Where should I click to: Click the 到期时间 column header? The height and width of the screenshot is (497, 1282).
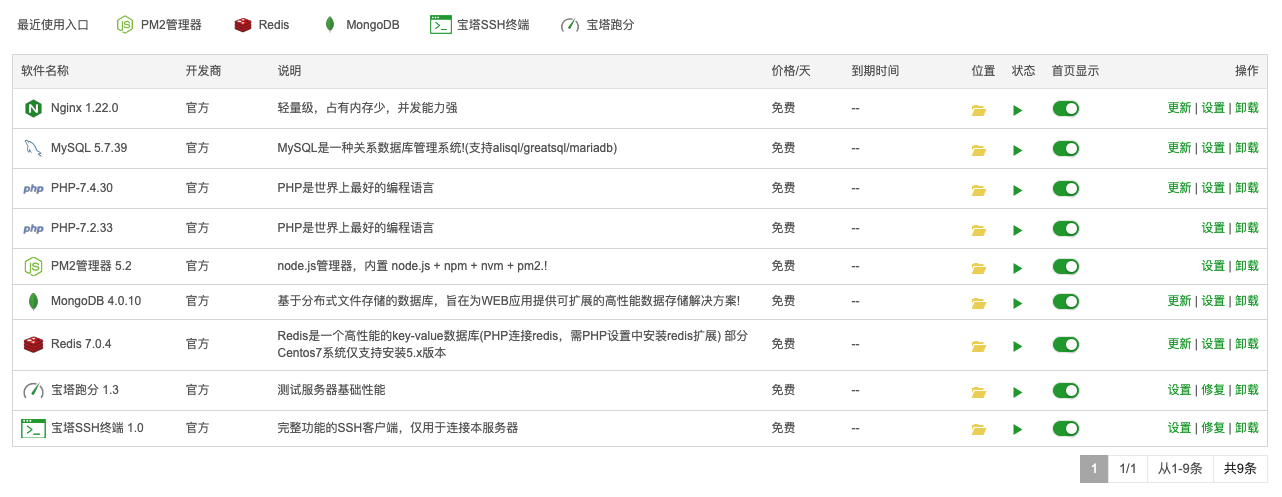tap(875, 71)
